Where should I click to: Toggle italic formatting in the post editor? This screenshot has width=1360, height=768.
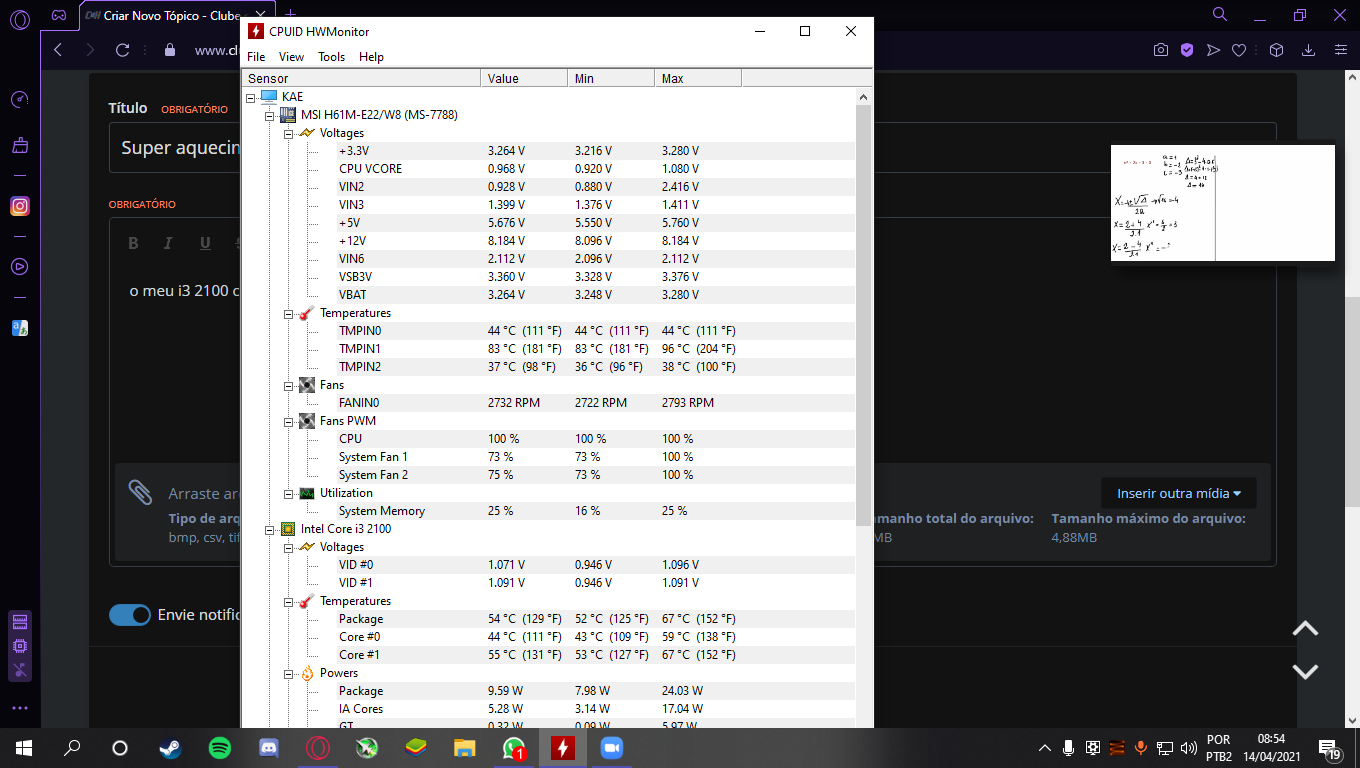tap(168, 243)
